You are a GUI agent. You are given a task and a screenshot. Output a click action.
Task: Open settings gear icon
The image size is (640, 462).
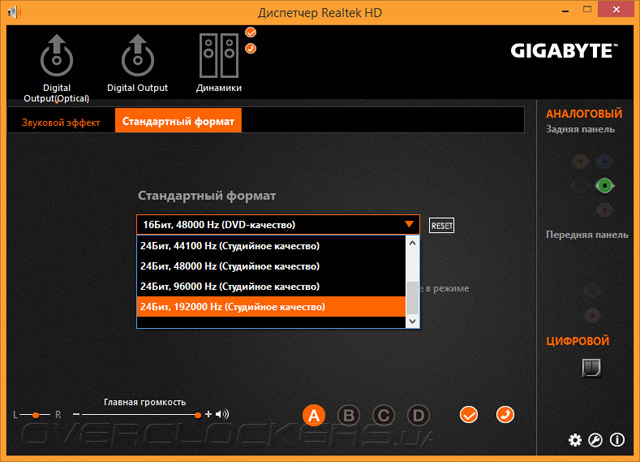(x=575, y=440)
